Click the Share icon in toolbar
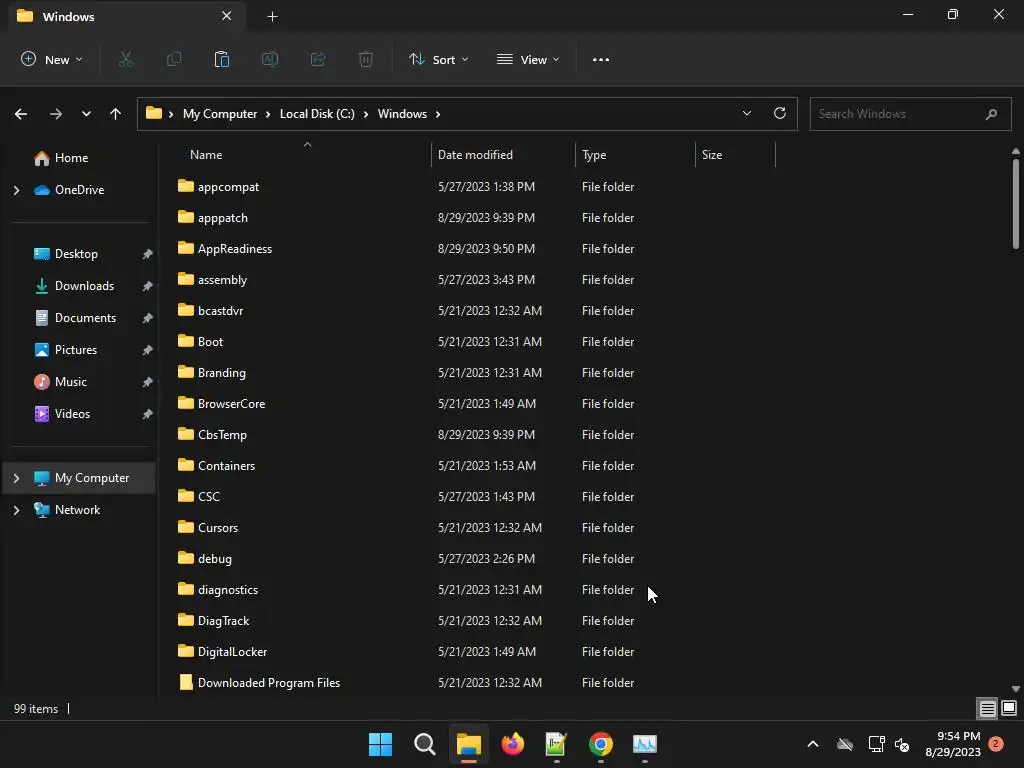The width and height of the screenshot is (1024, 768). pyautogui.click(x=318, y=59)
